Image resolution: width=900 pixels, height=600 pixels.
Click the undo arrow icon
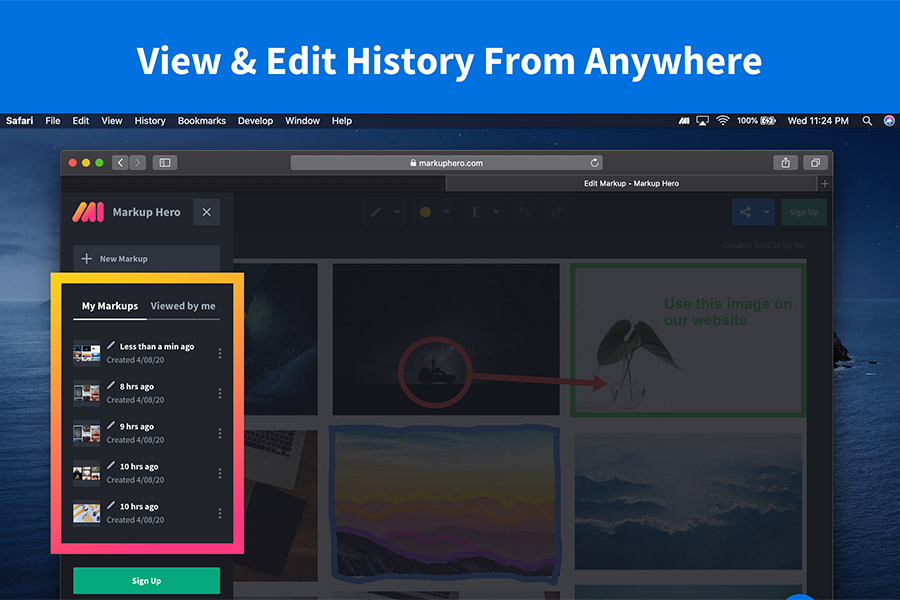click(x=524, y=212)
